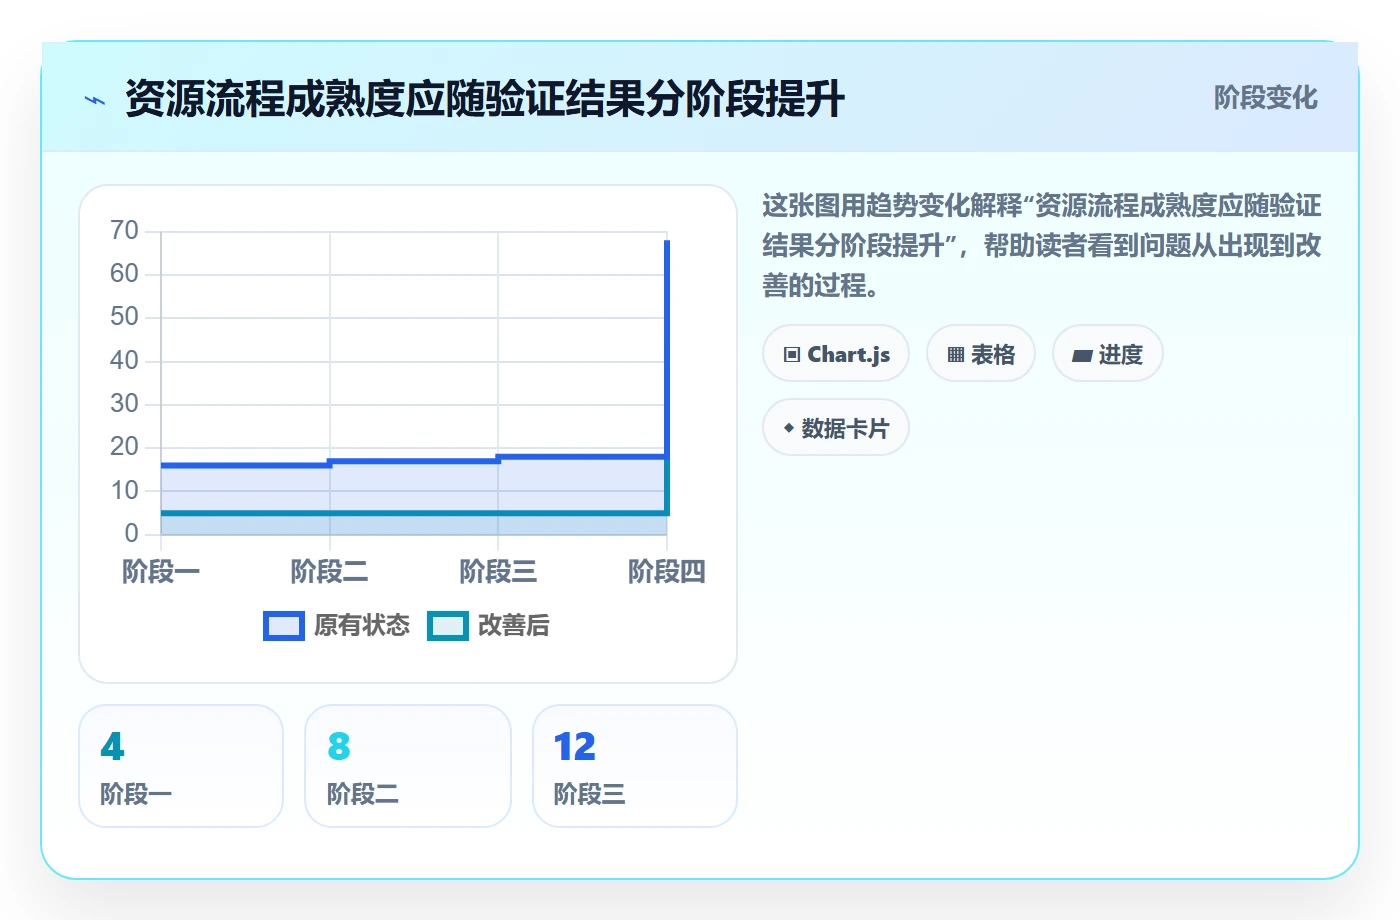The width and height of the screenshot is (1400, 920).
Task: Select the 阶段一 card showing 4
Action: 181,766
